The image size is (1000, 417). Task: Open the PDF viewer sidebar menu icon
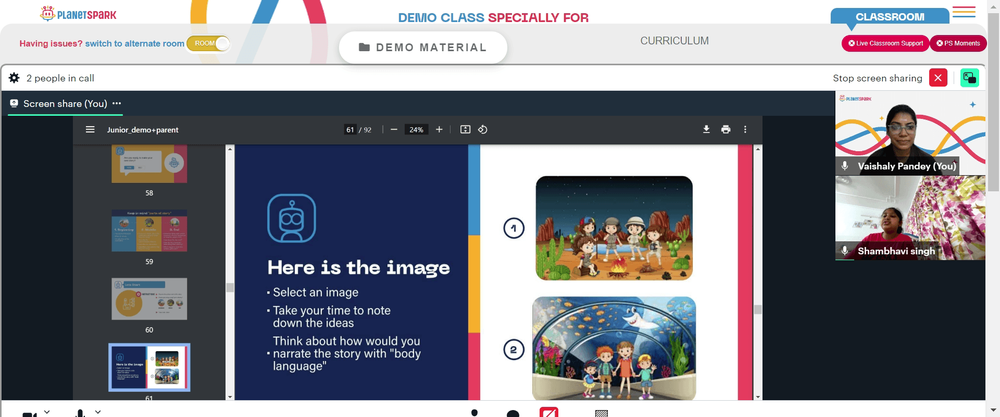91,129
